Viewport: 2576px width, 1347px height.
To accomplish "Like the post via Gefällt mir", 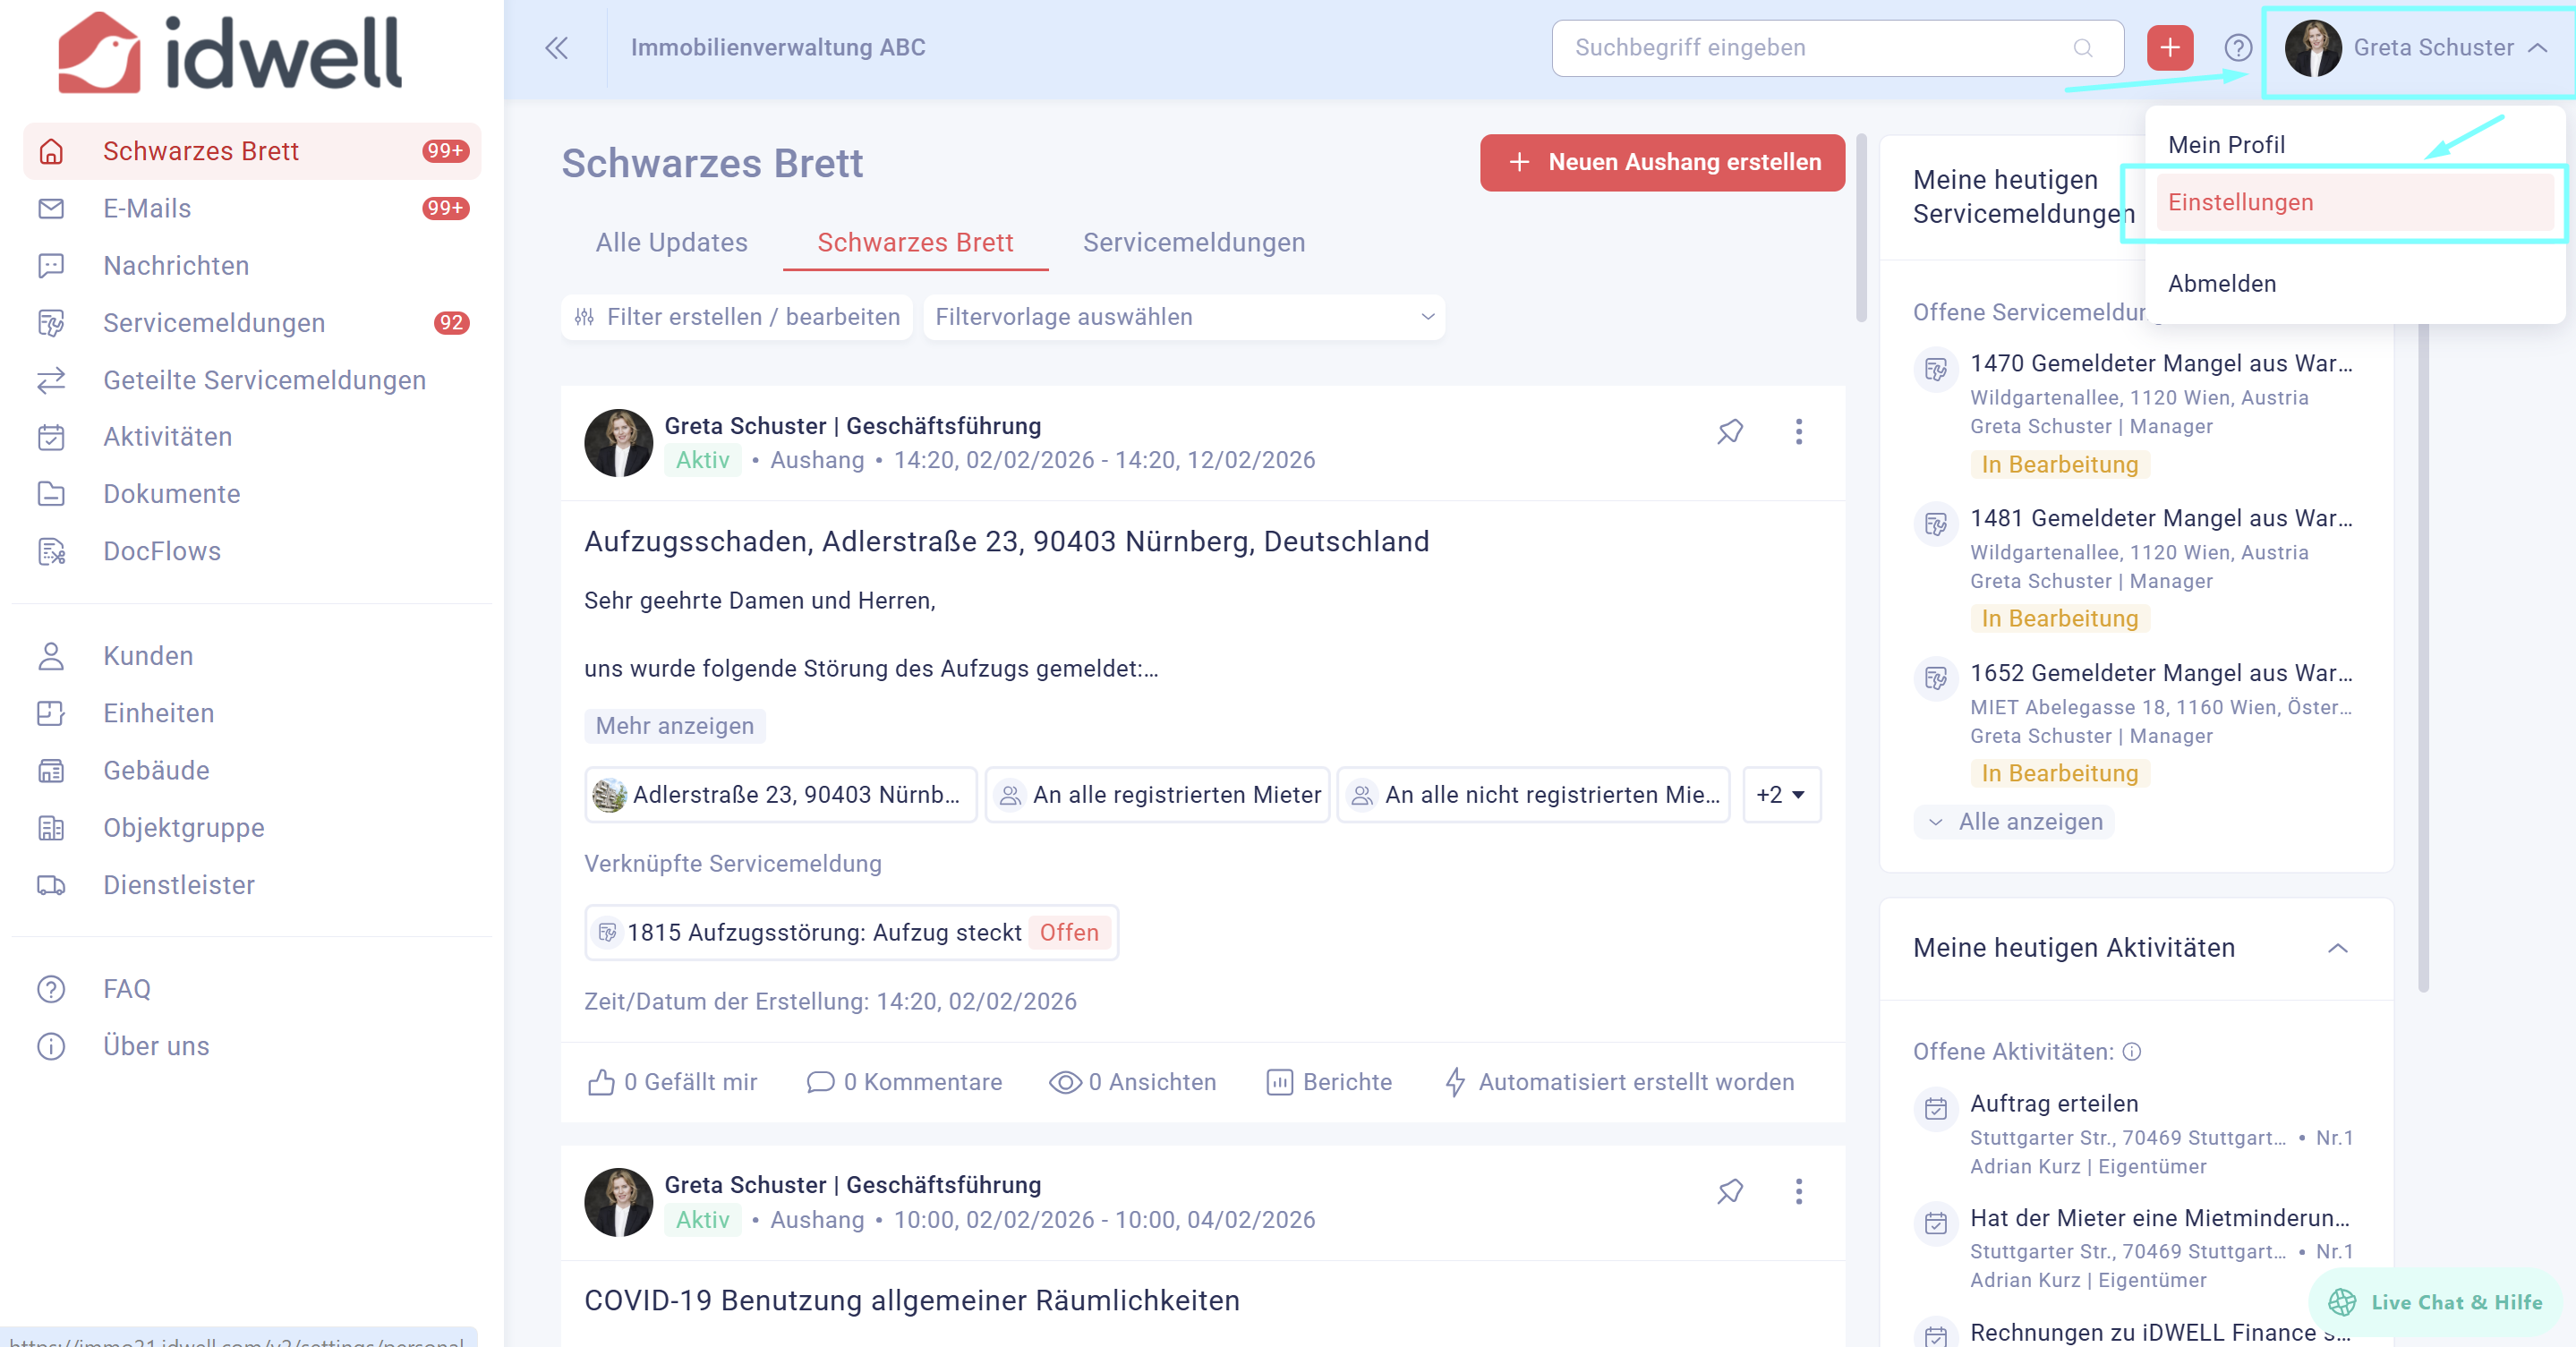I will point(672,1082).
